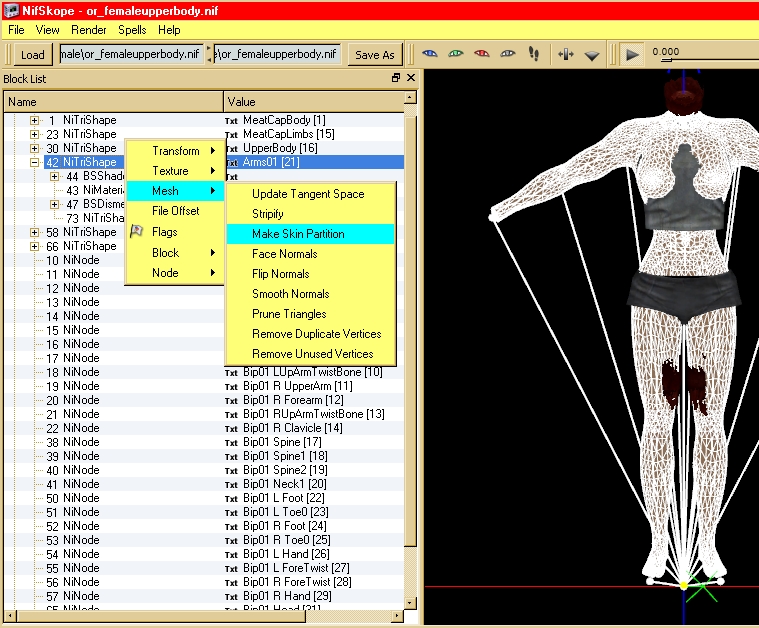This screenshot has width=759, height=628.
Task: Choose Prune Triangles
Action: click(x=310, y=314)
